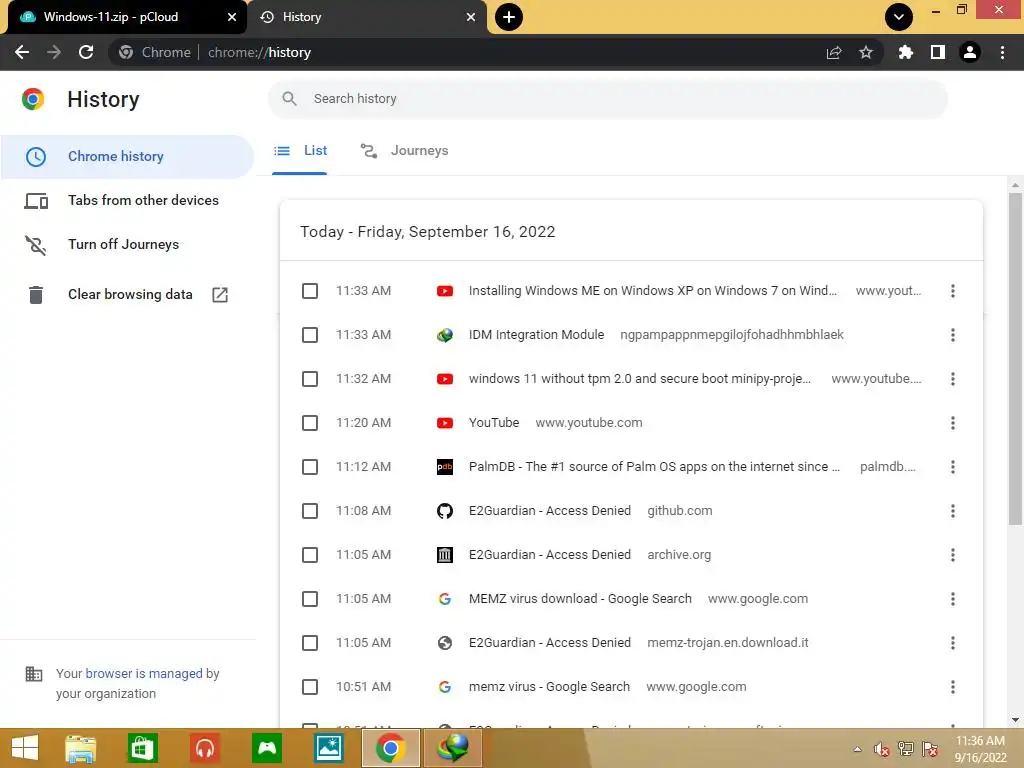1024x768 pixels.
Task: Check the memz virus 10:51 AM checkbox
Action: (x=310, y=687)
